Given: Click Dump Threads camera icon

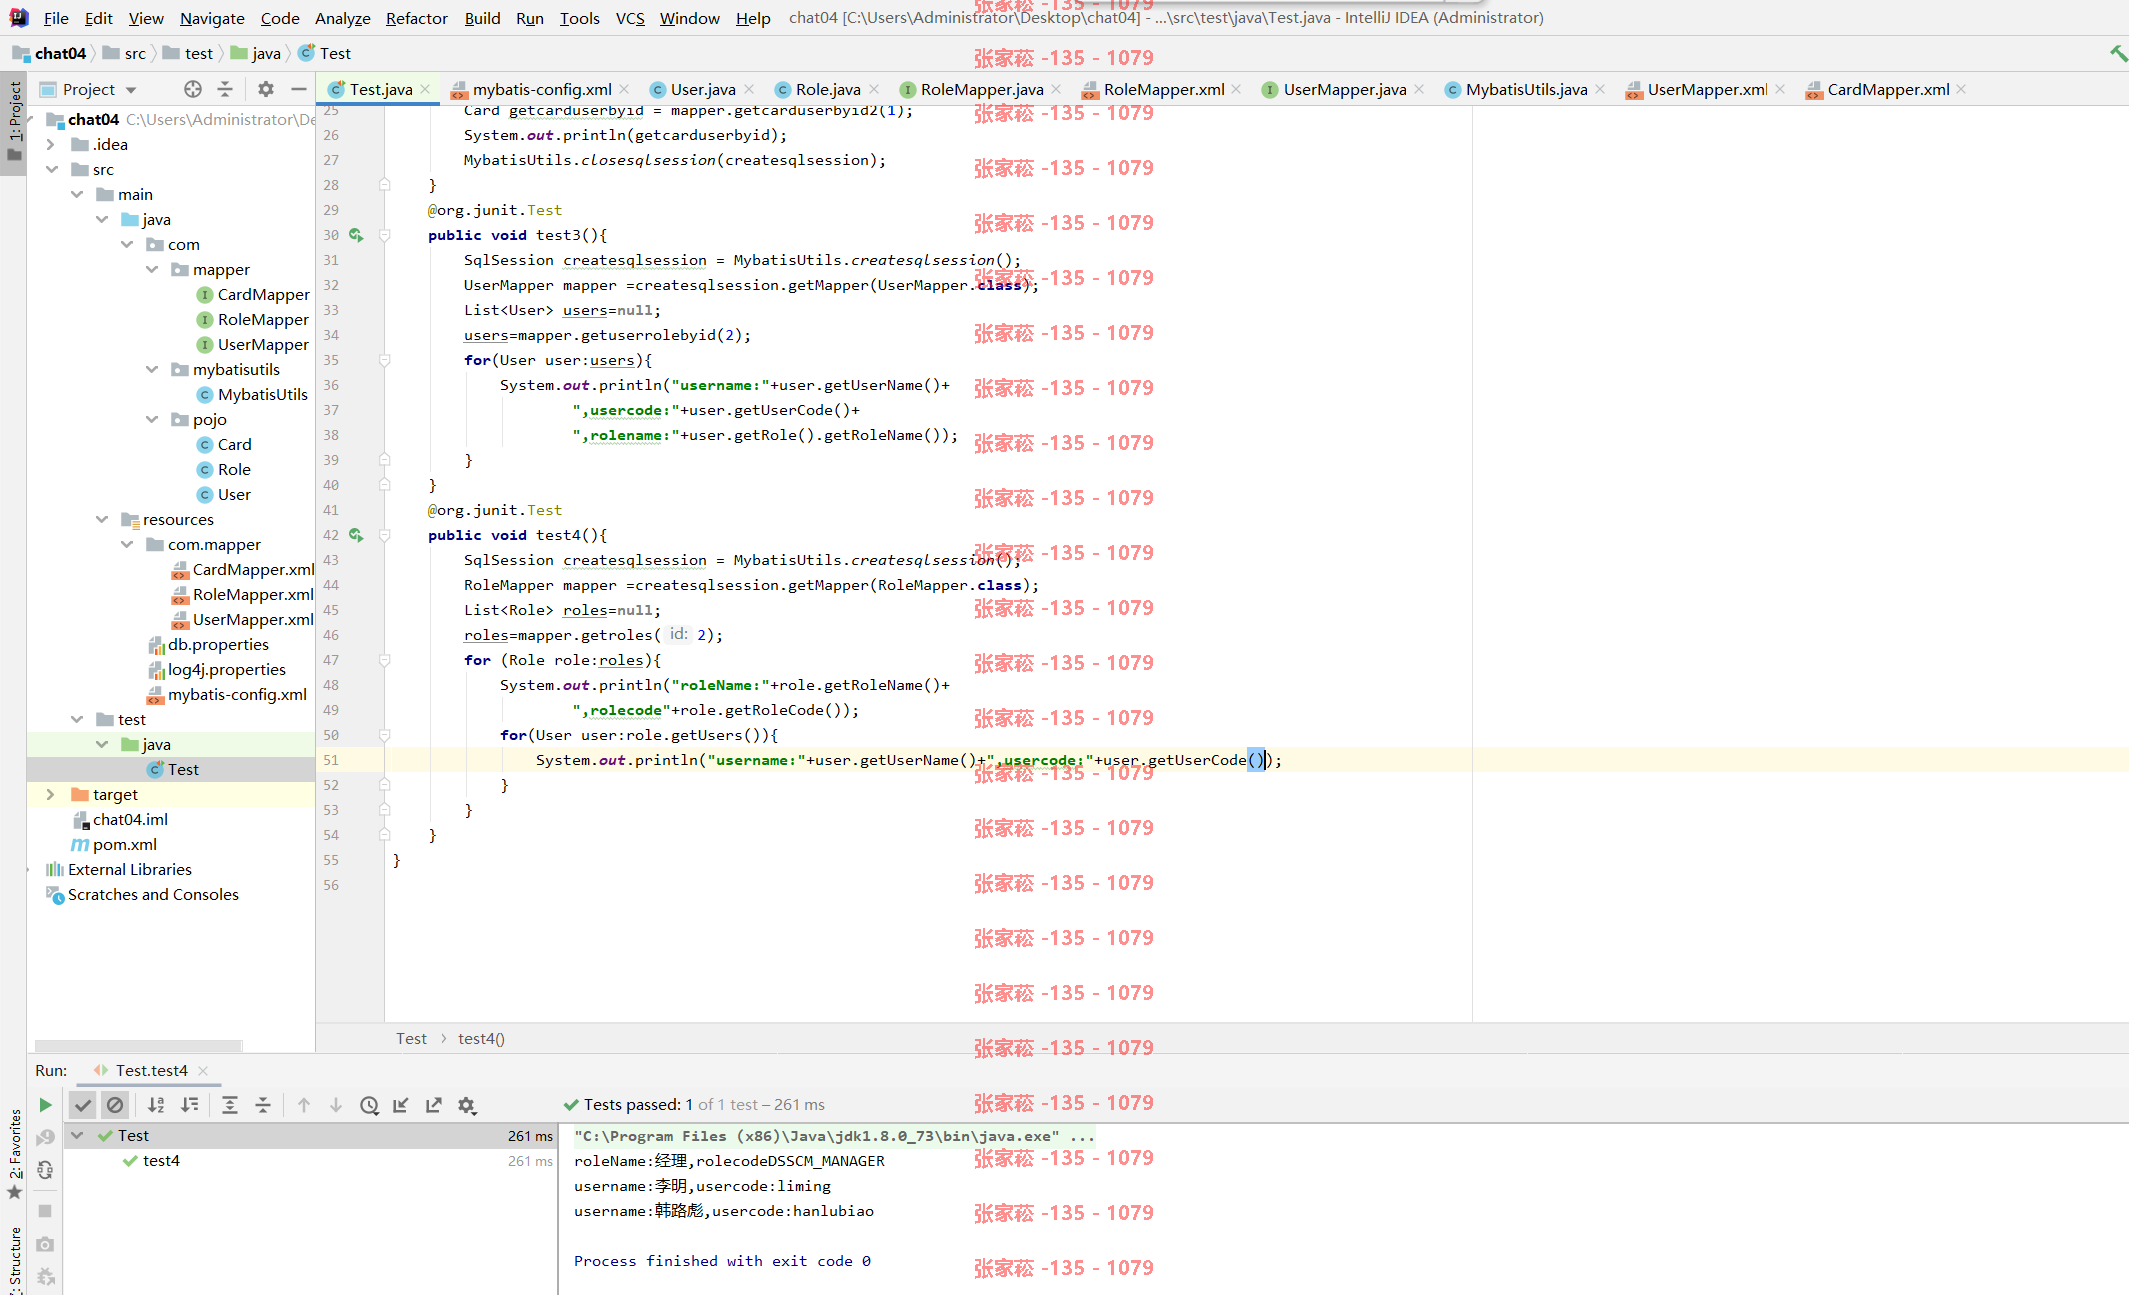Looking at the screenshot, I should tap(45, 1244).
